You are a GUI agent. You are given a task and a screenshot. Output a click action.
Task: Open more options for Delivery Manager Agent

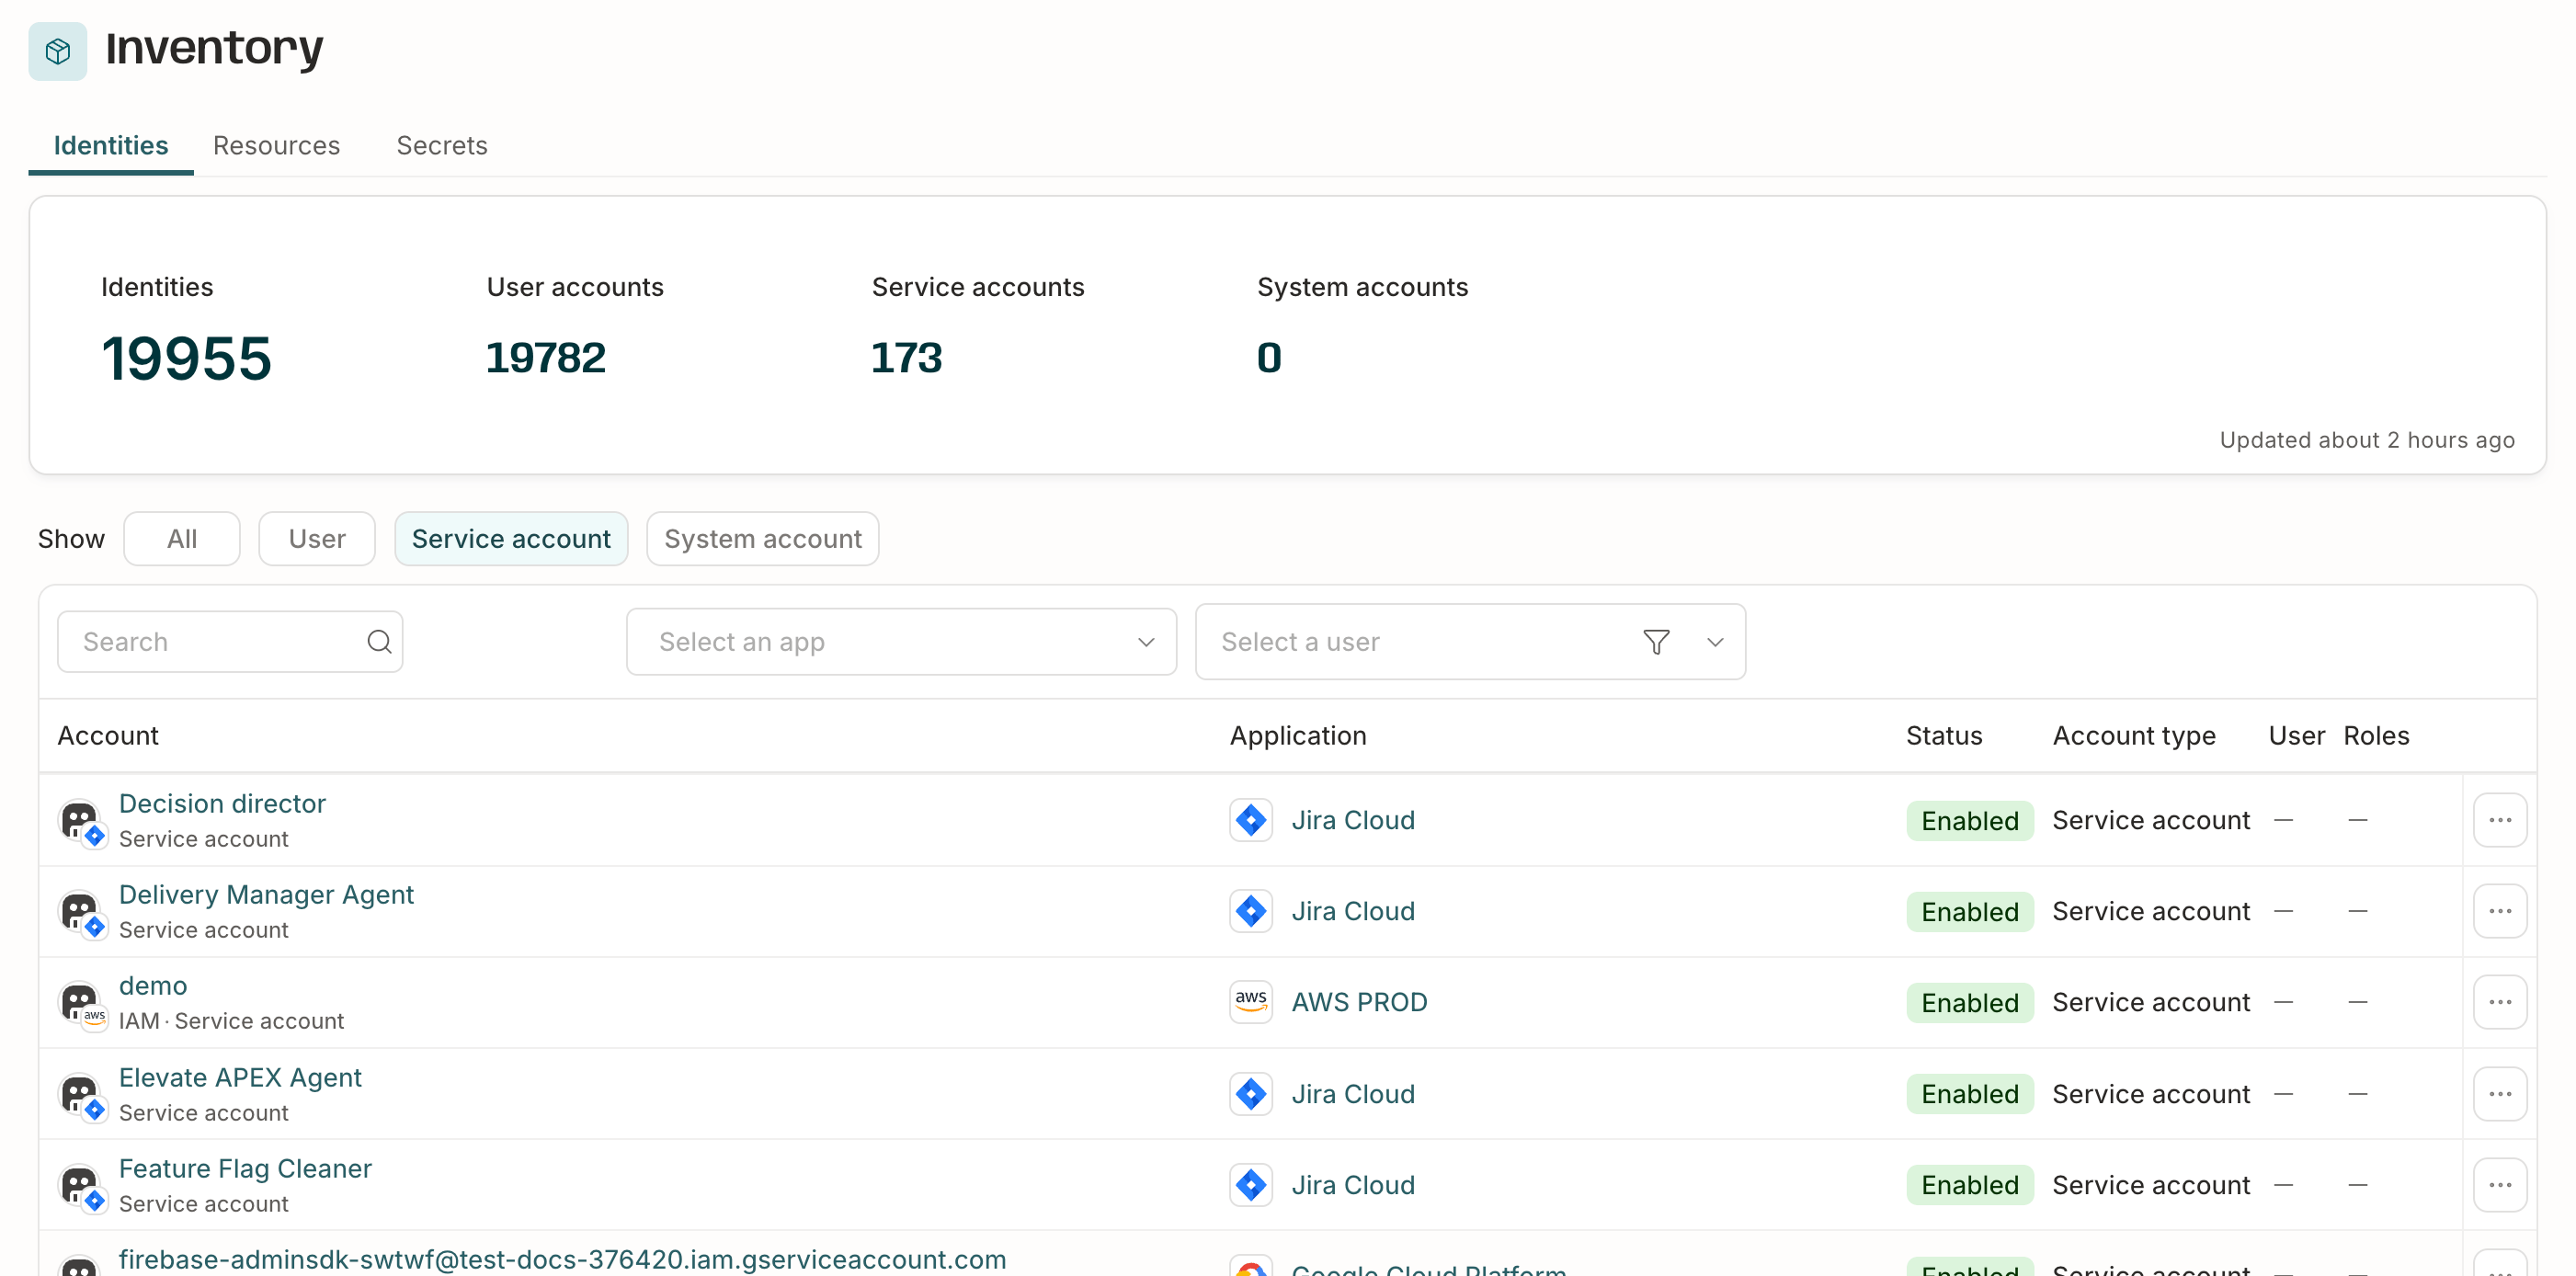[2500, 911]
